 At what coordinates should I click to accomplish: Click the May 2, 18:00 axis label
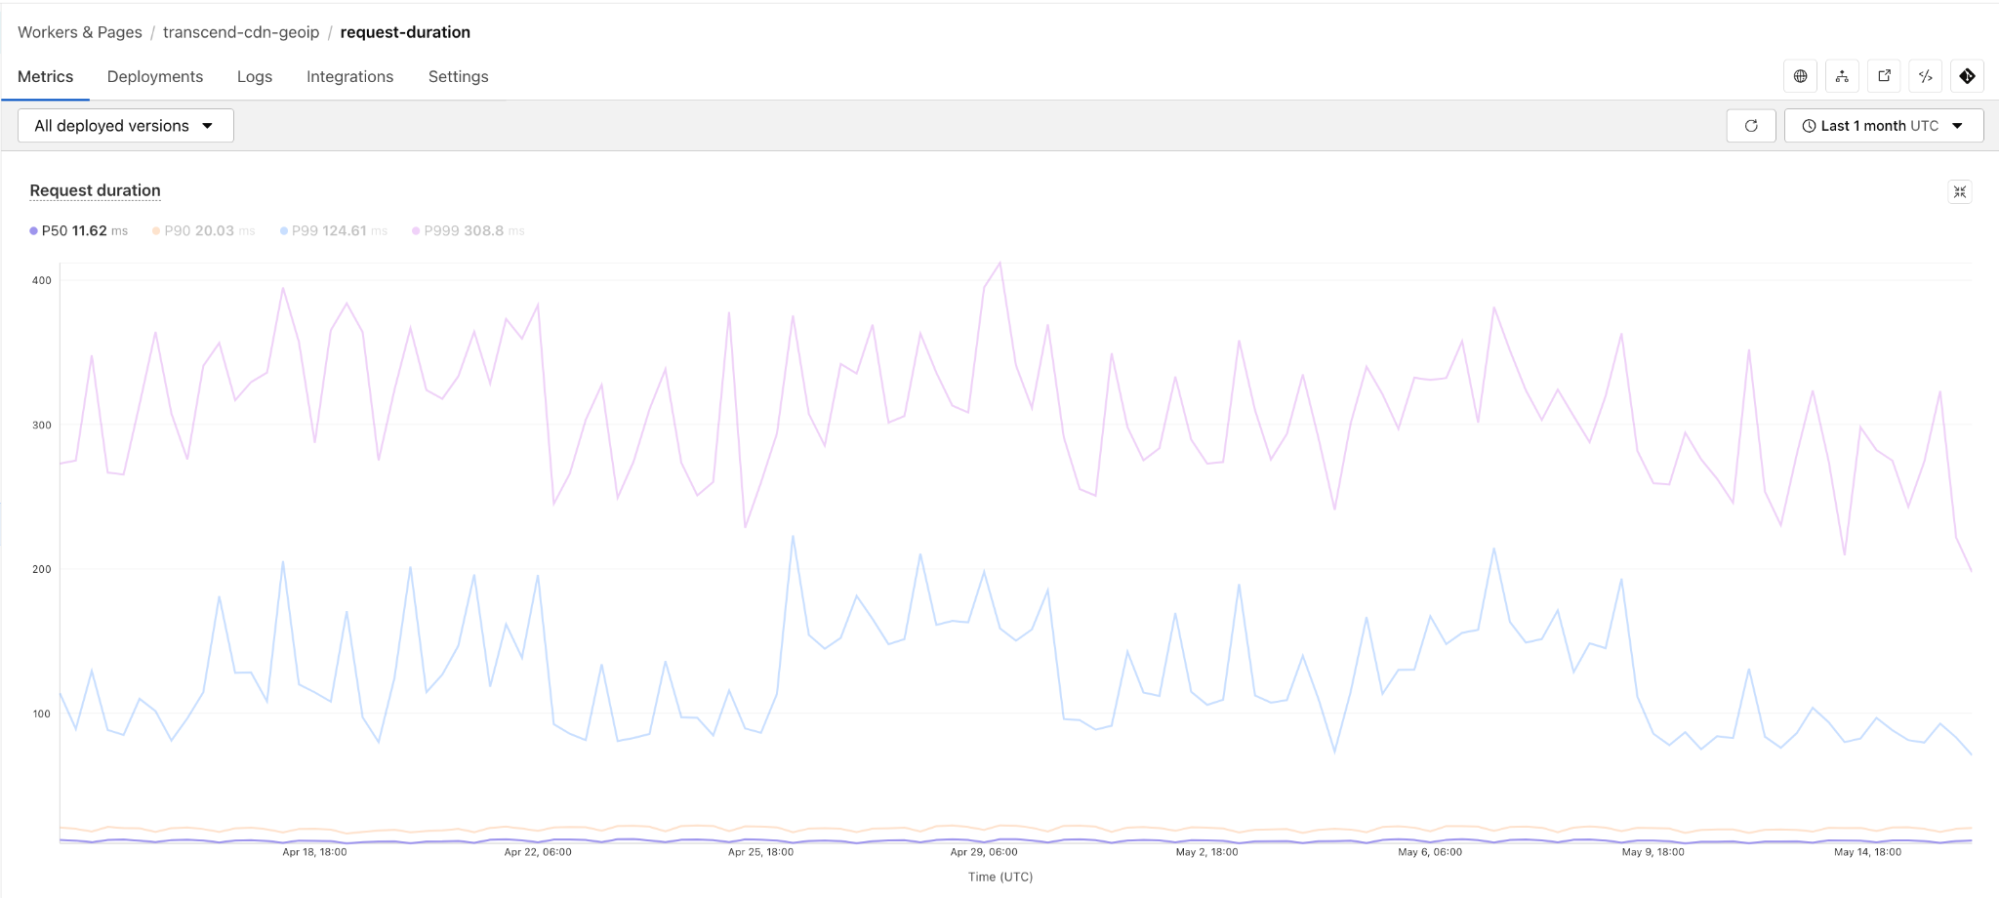pyautogui.click(x=1207, y=852)
